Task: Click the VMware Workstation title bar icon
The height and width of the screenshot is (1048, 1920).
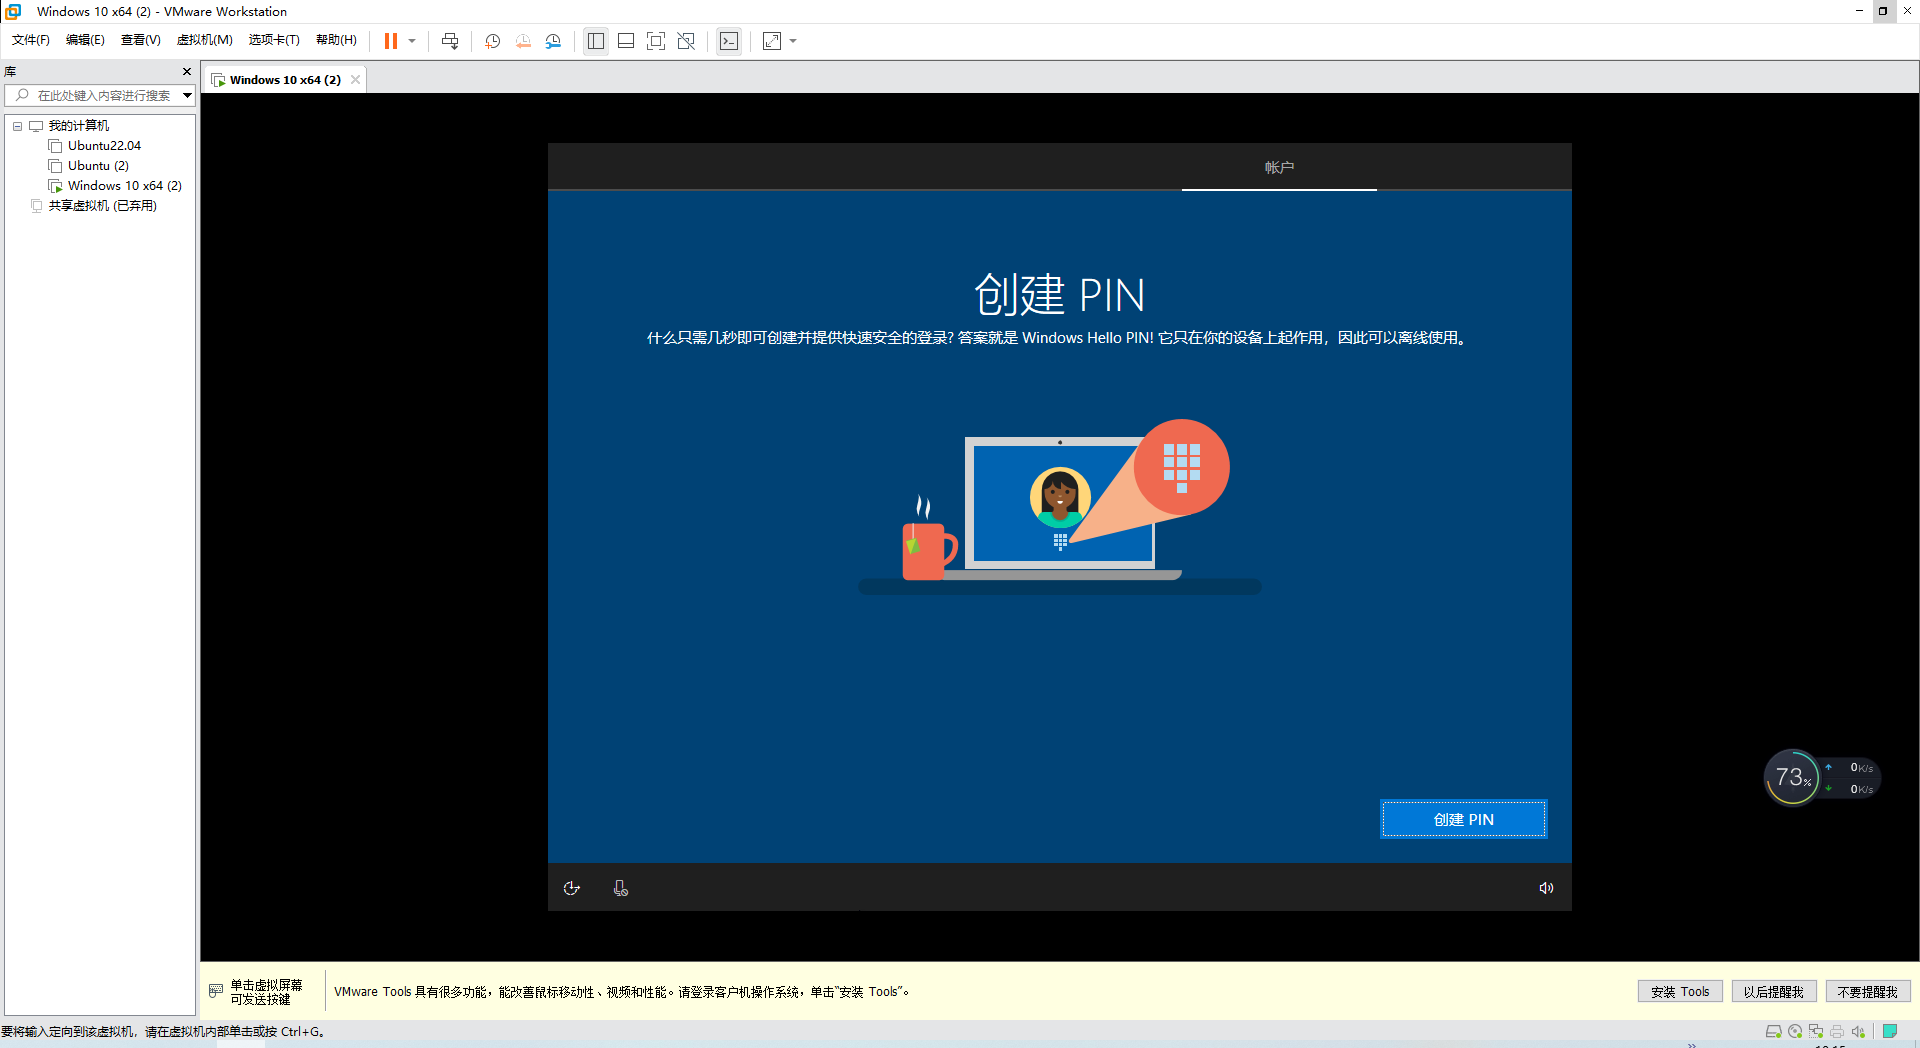Action: tap(14, 11)
